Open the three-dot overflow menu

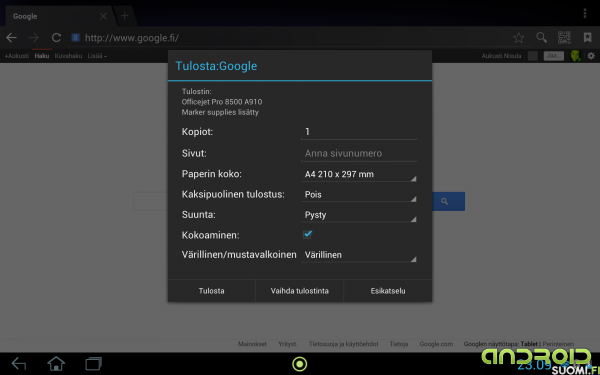pyautogui.click(x=585, y=13)
